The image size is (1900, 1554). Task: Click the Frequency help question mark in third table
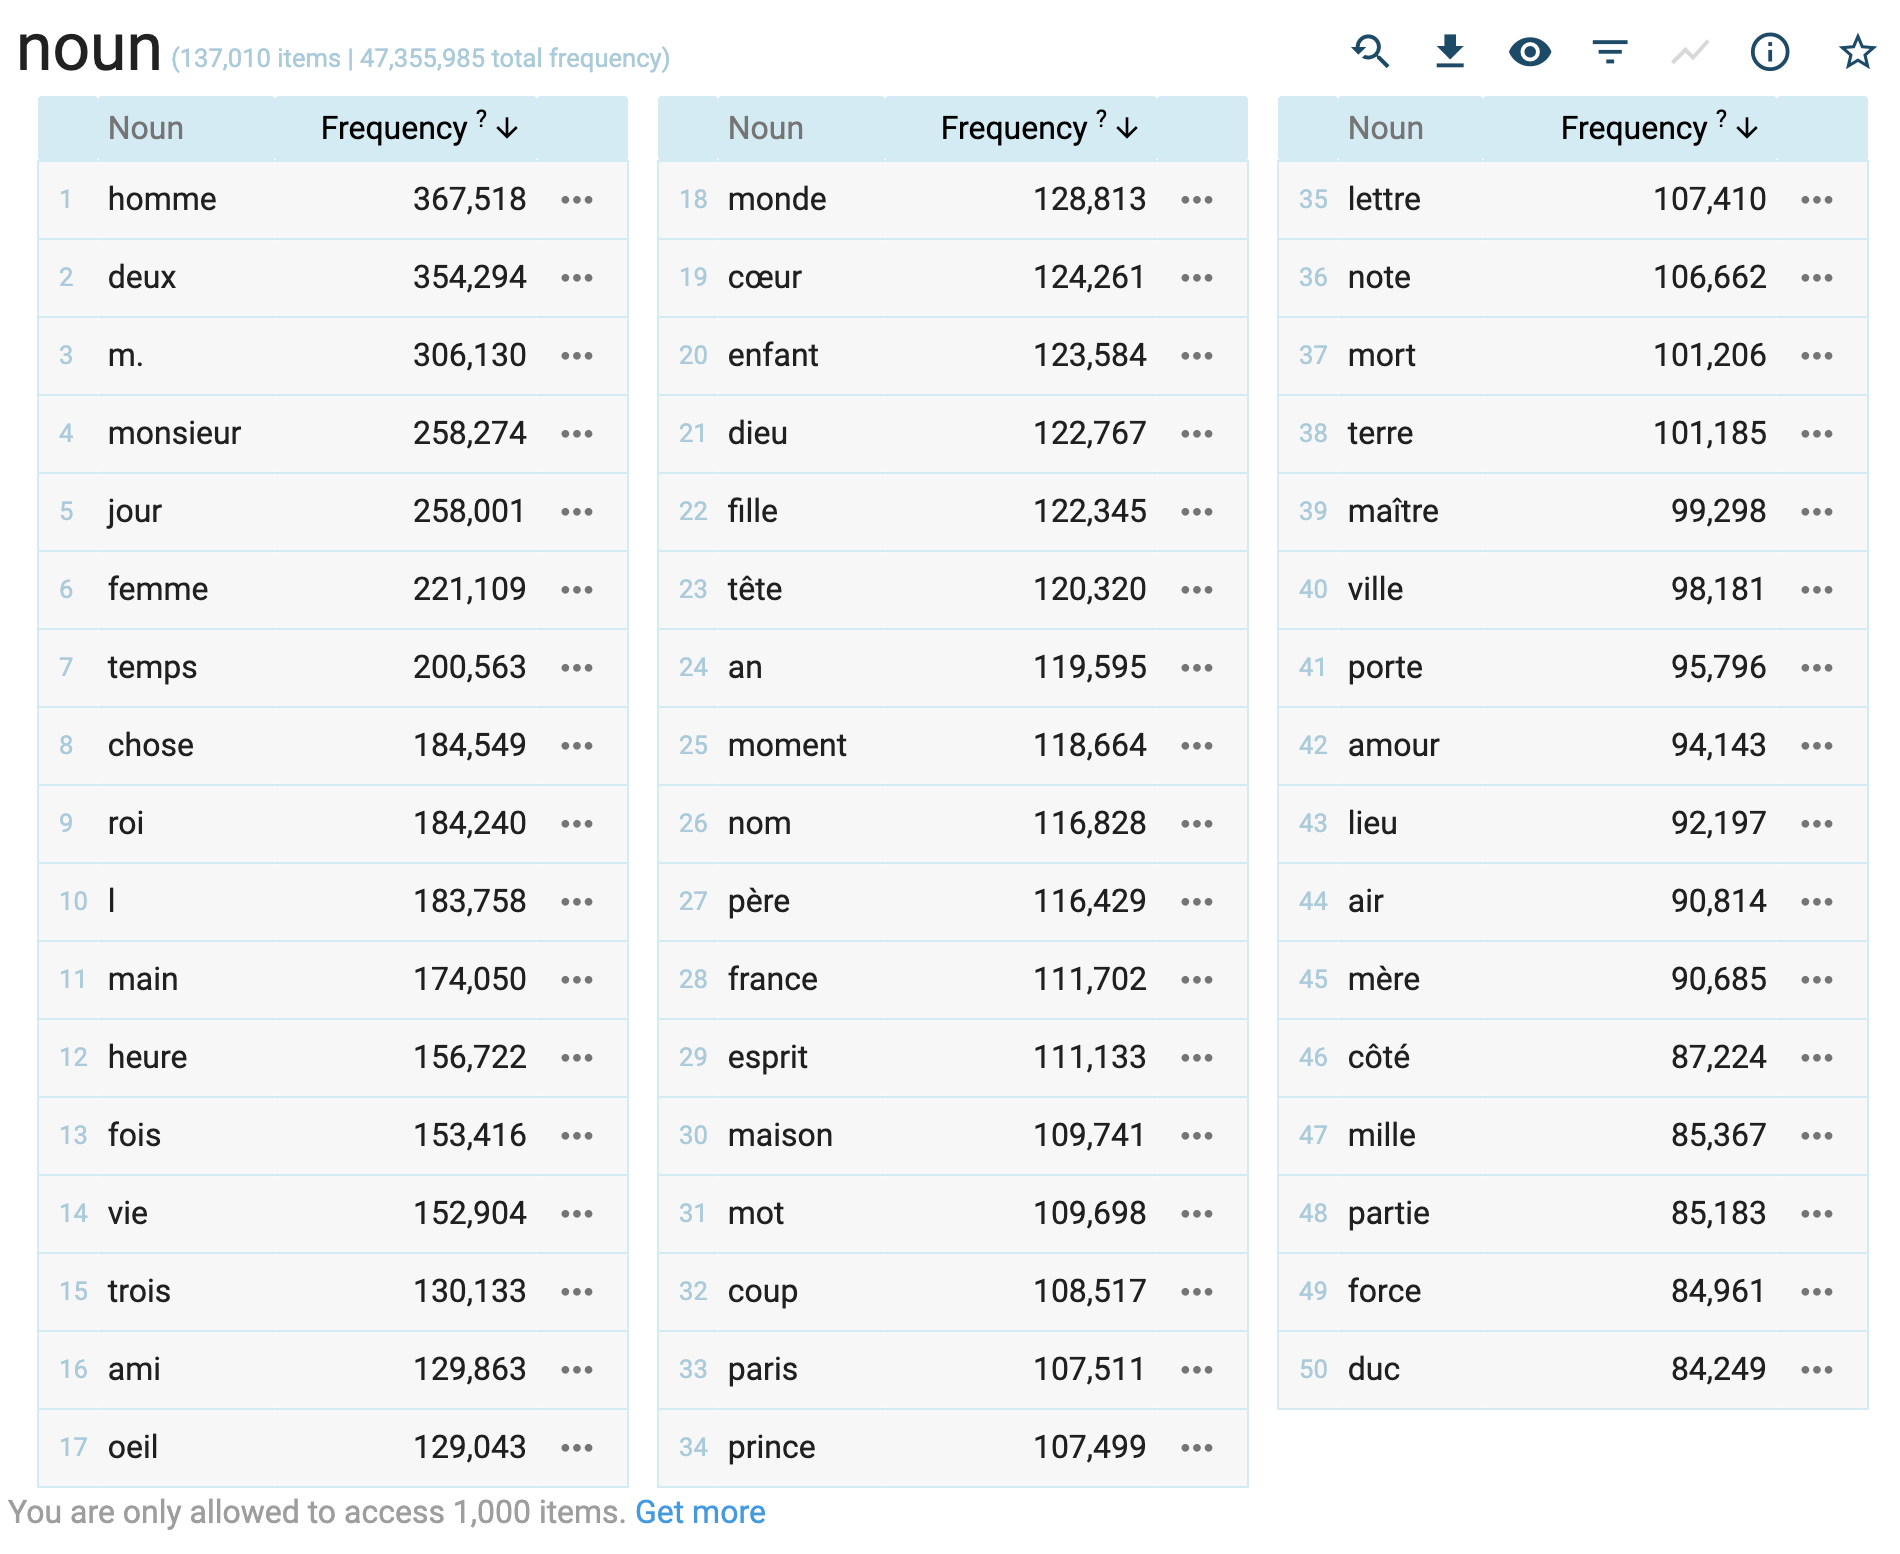point(1722,118)
